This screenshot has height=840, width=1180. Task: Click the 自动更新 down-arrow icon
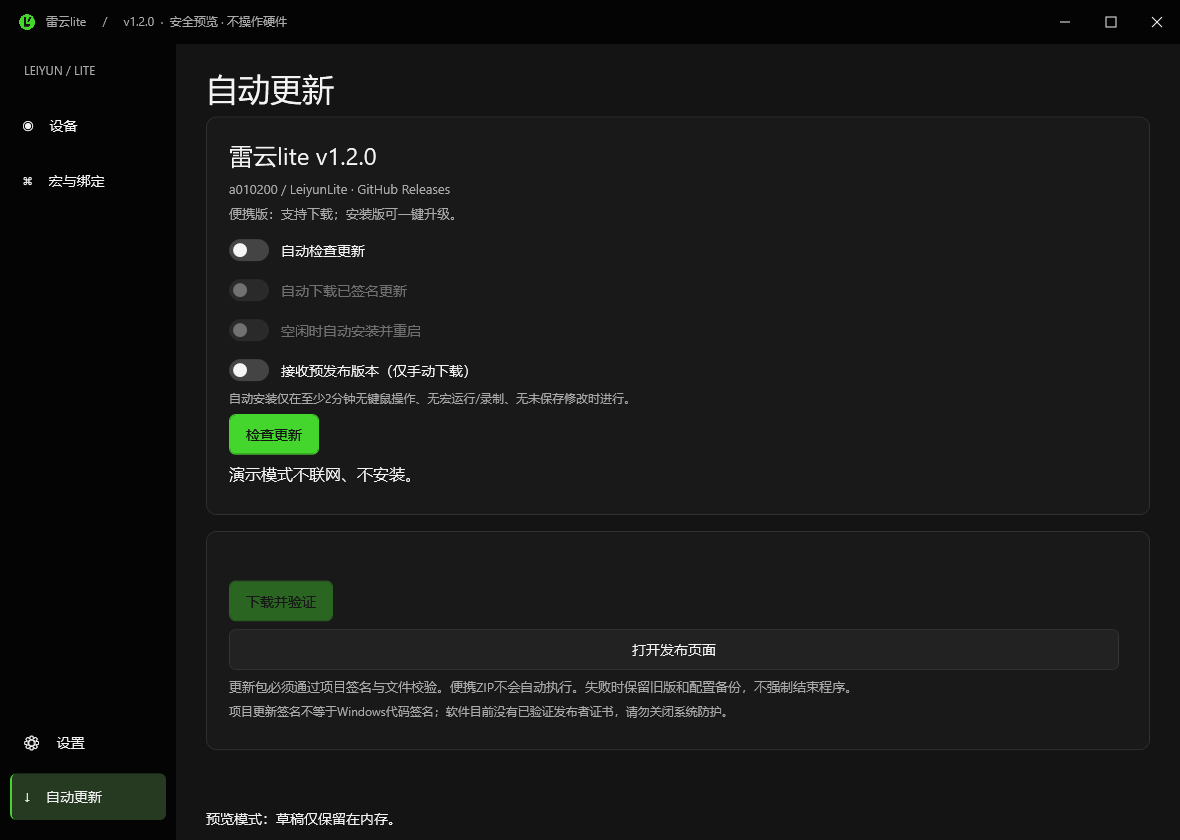point(28,797)
